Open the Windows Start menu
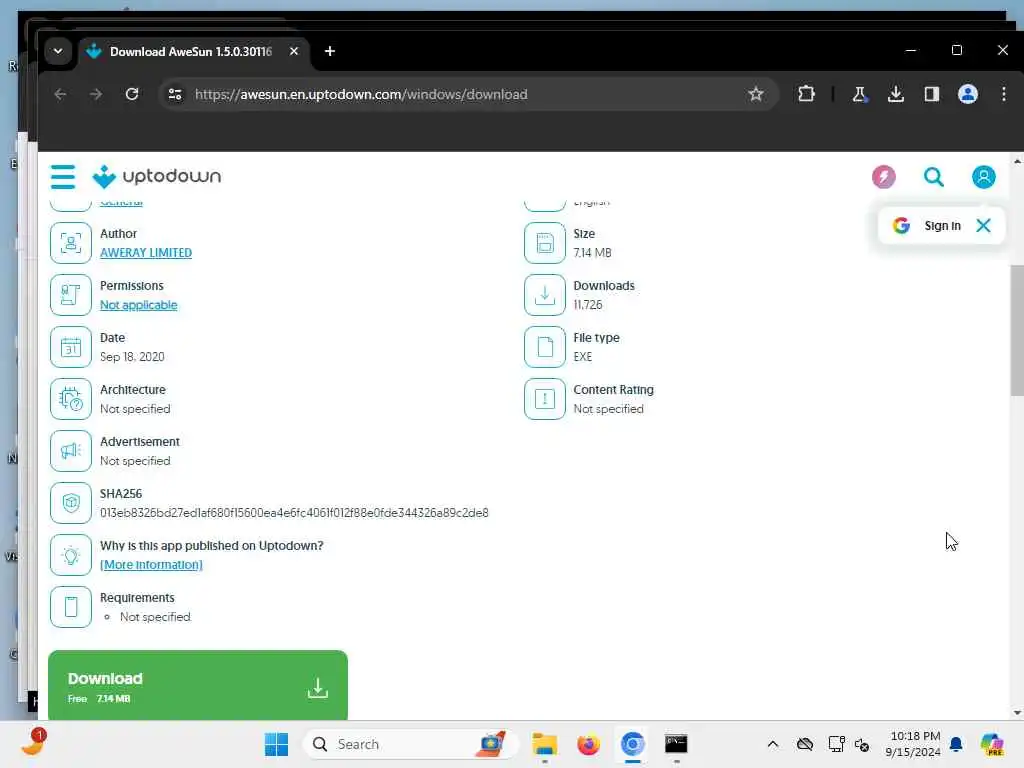 coord(276,744)
